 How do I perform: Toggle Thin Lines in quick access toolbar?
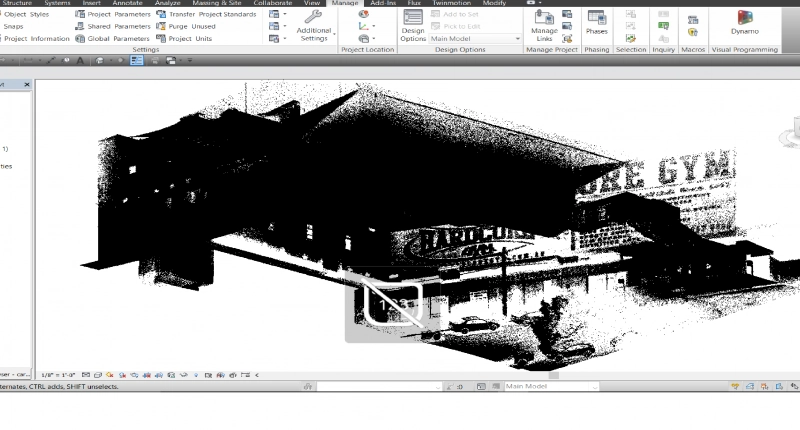(136, 60)
